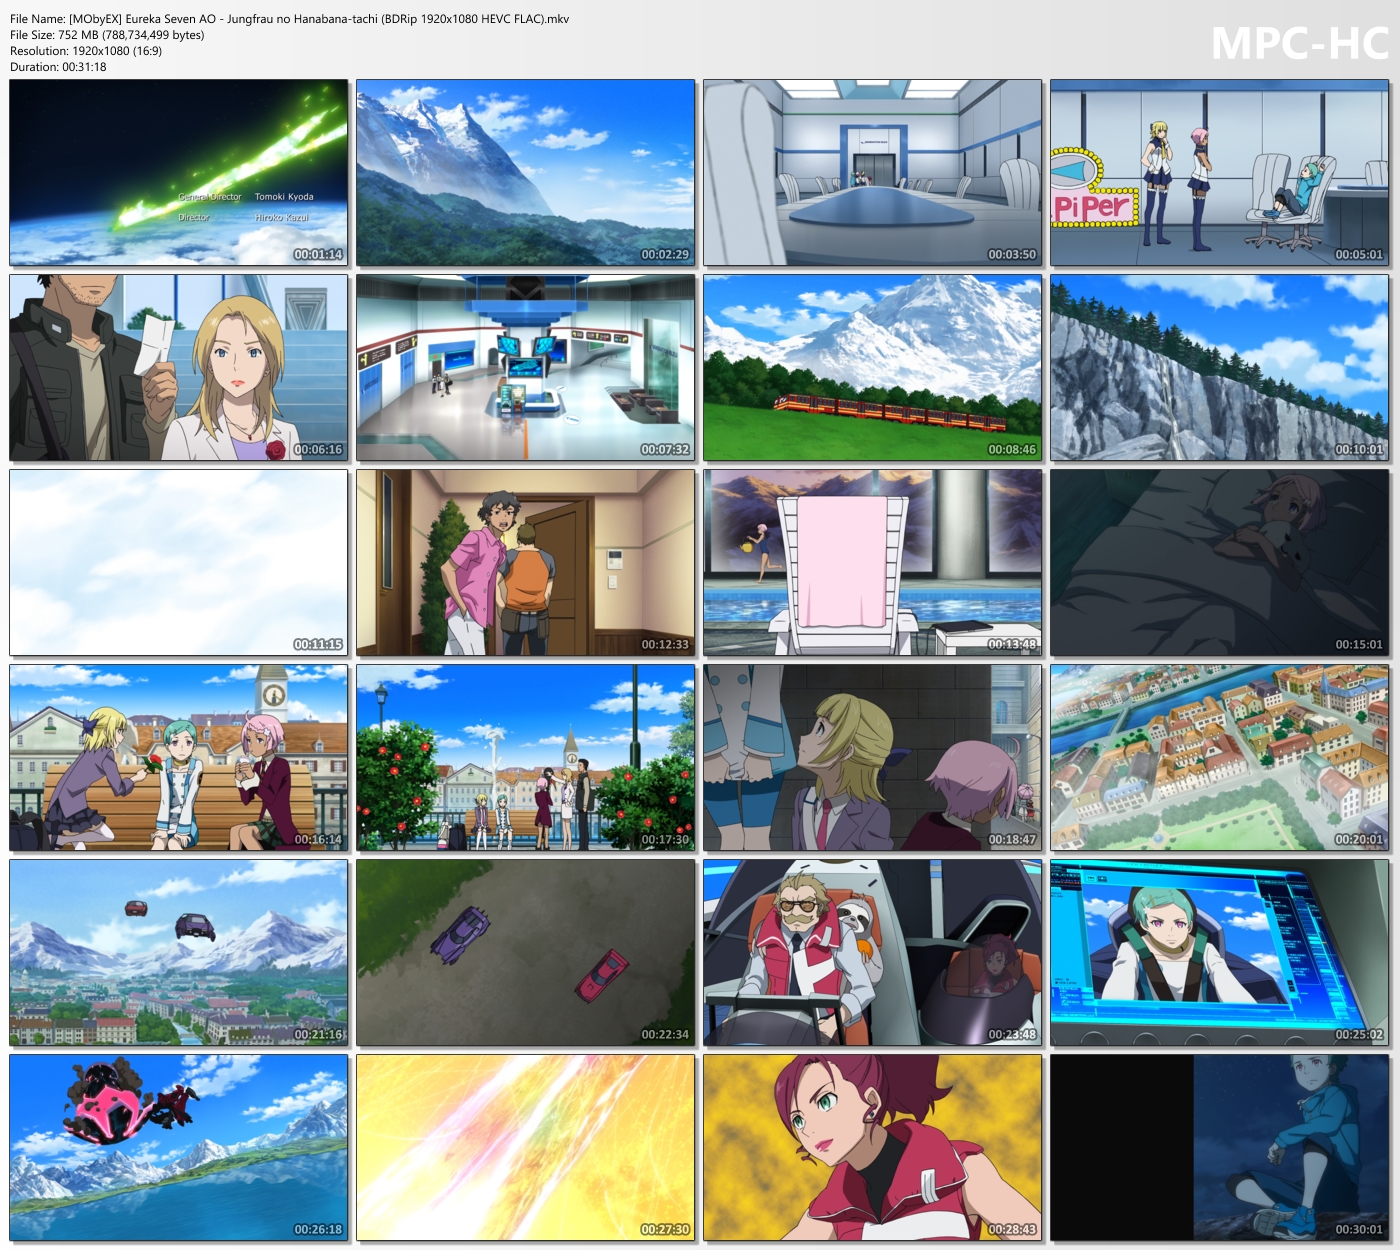
Task: Open the doorway scene thumbnail at 00:12:33
Action: pyautogui.click(x=526, y=562)
